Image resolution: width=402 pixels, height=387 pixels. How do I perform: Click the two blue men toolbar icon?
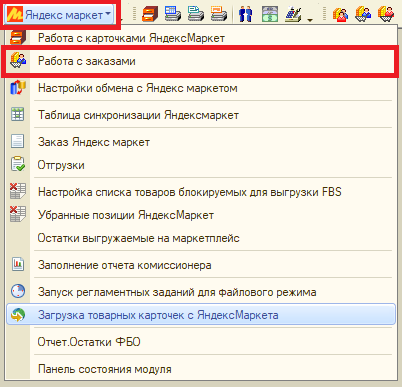coord(246,14)
